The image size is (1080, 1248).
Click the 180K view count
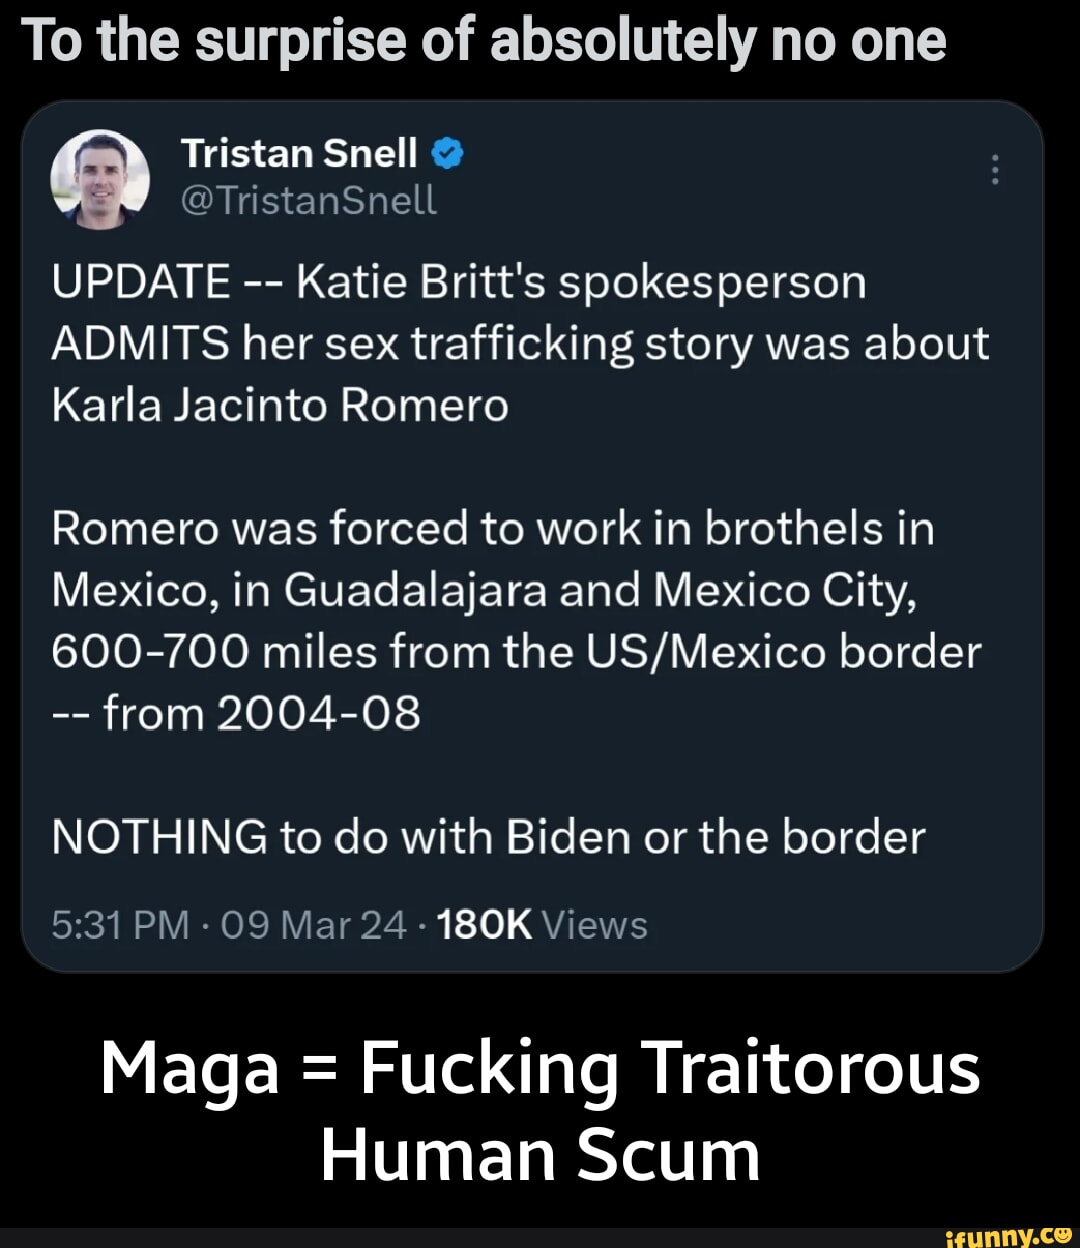pyautogui.click(x=487, y=925)
